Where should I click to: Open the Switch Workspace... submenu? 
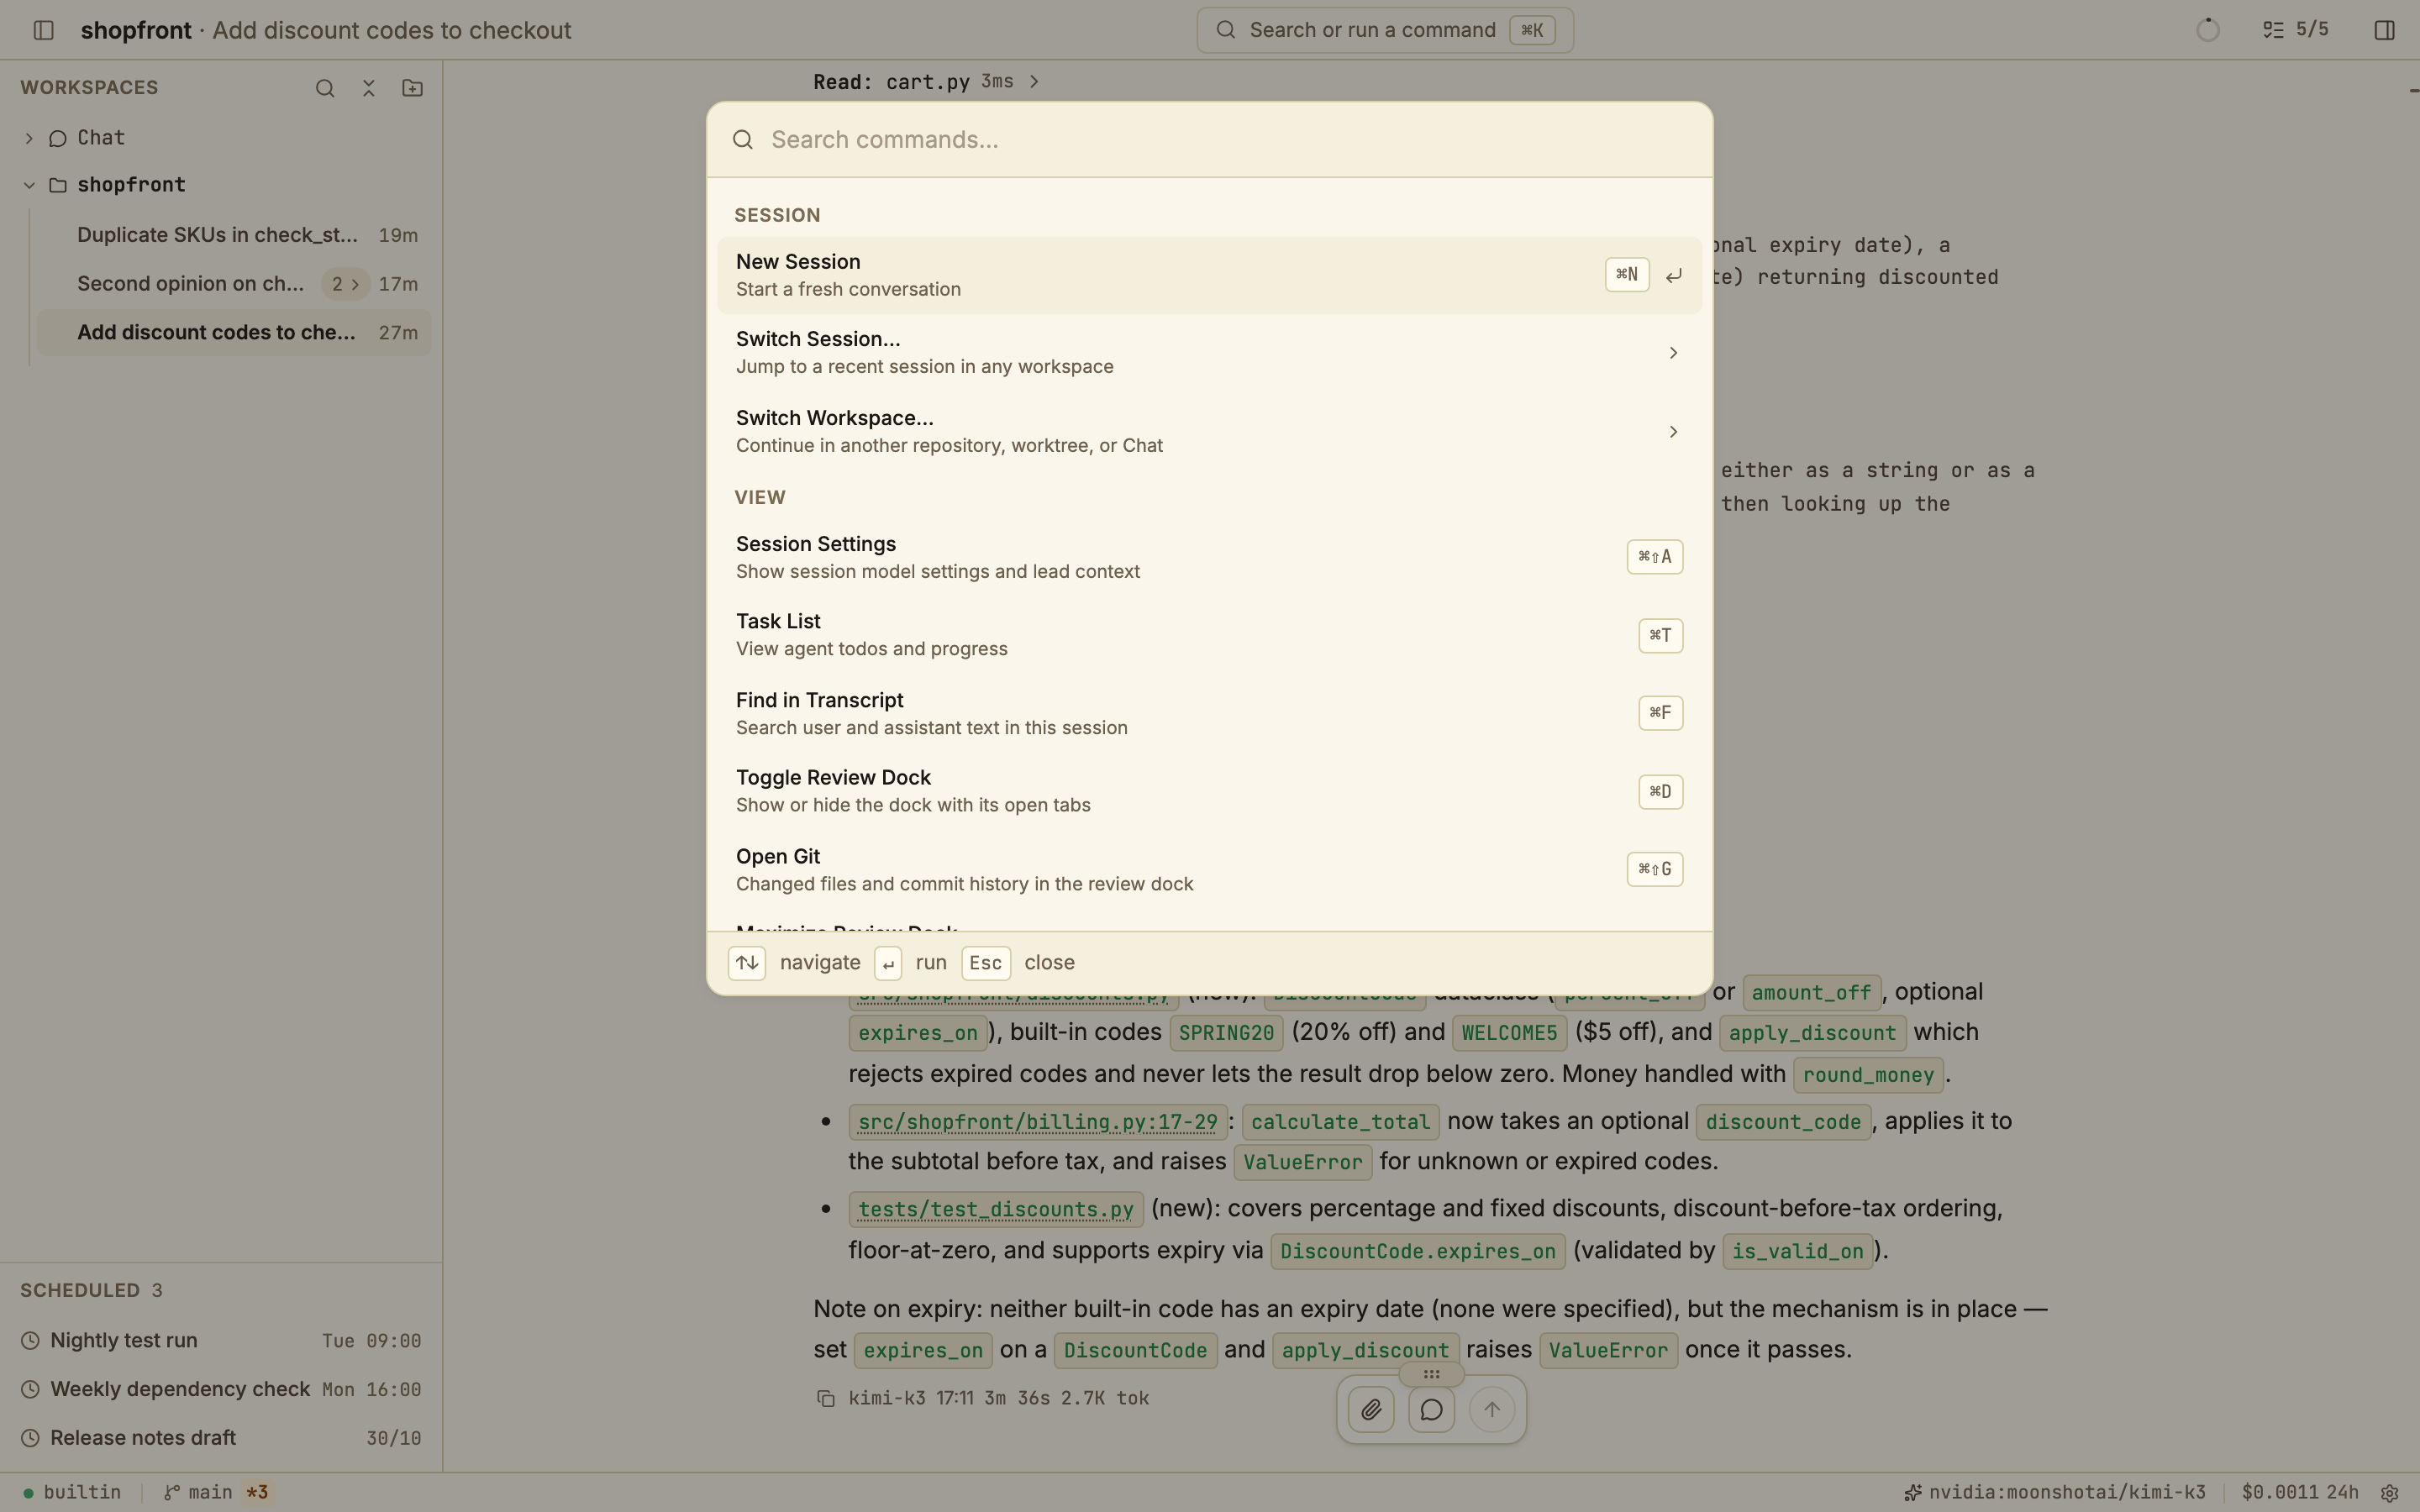tap(1209, 432)
